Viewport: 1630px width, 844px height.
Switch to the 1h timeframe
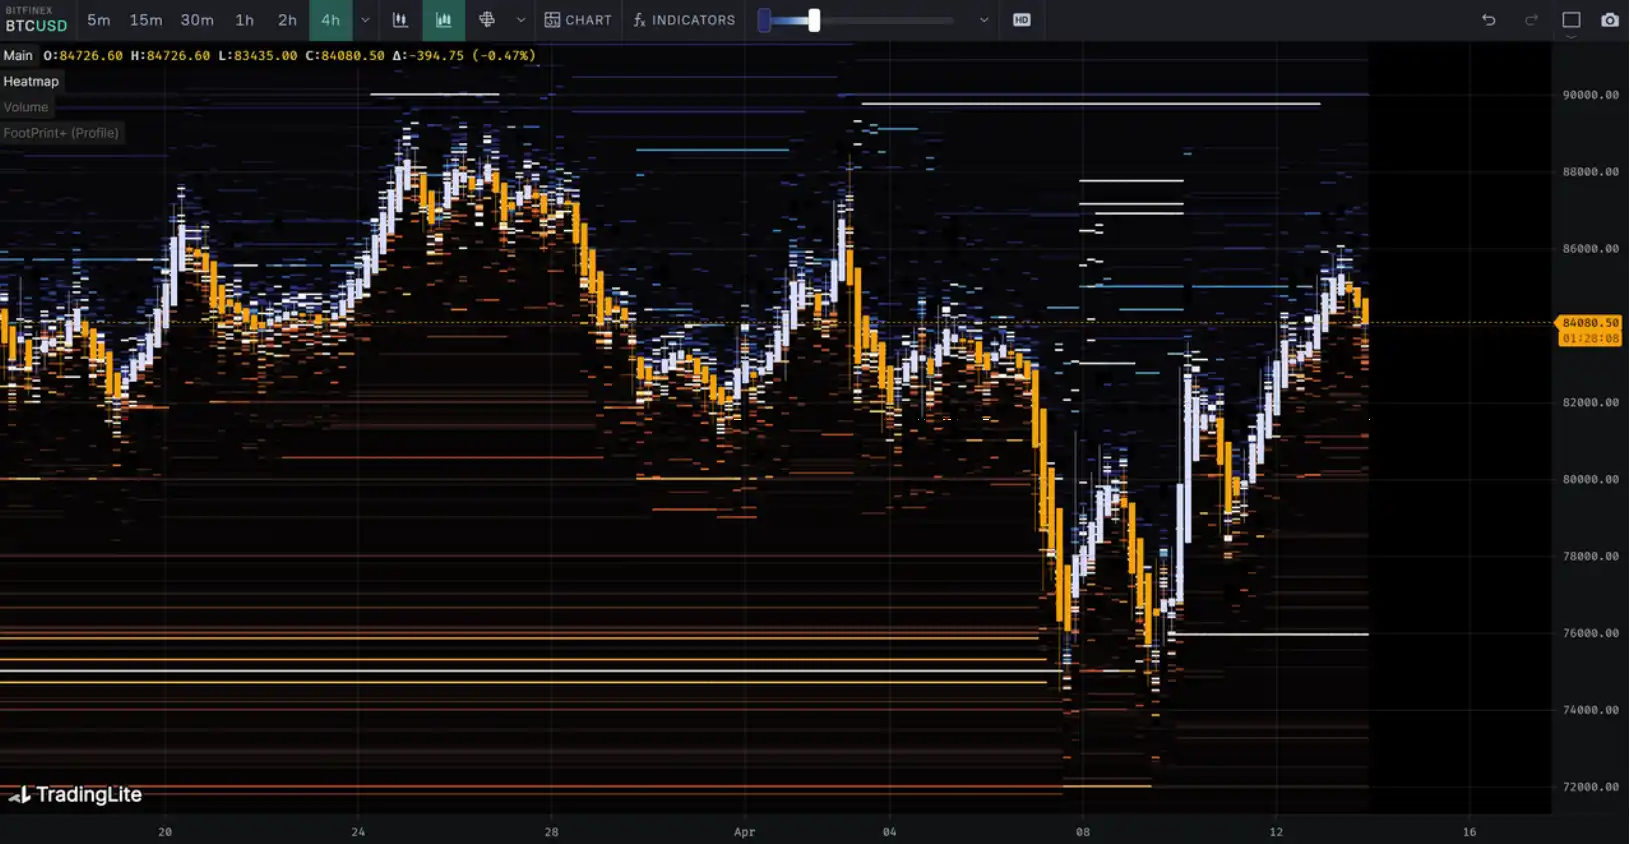coord(244,20)
